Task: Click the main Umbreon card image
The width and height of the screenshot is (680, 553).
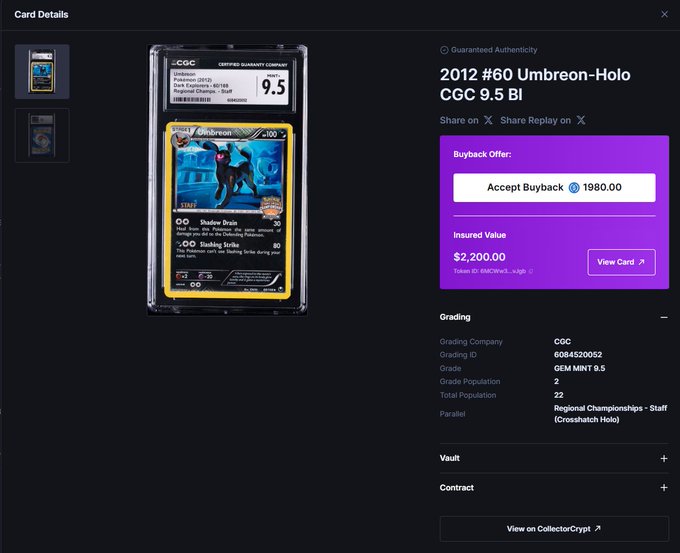Action: [x=228, y=180]
